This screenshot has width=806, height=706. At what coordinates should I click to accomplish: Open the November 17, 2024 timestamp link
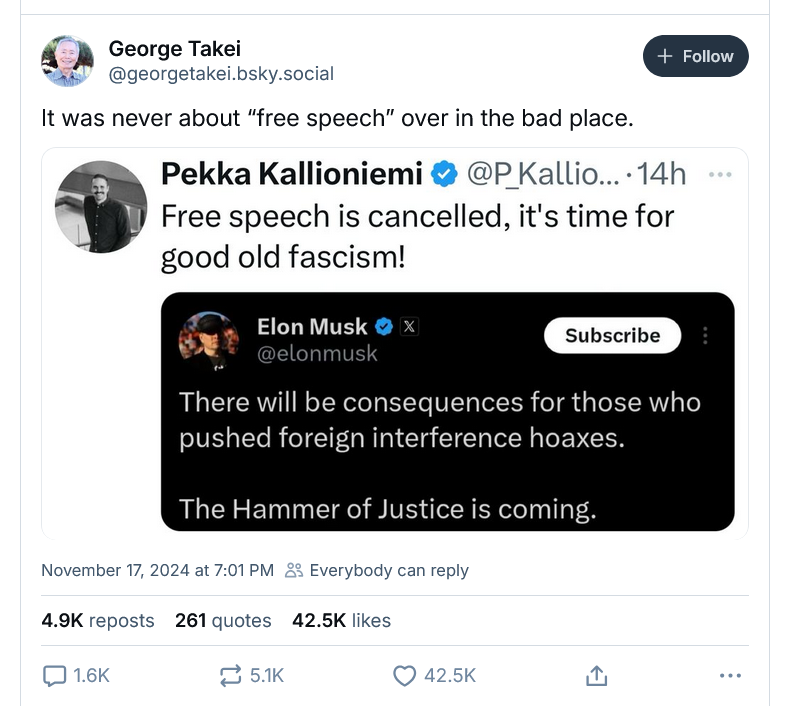coord(157,570)
